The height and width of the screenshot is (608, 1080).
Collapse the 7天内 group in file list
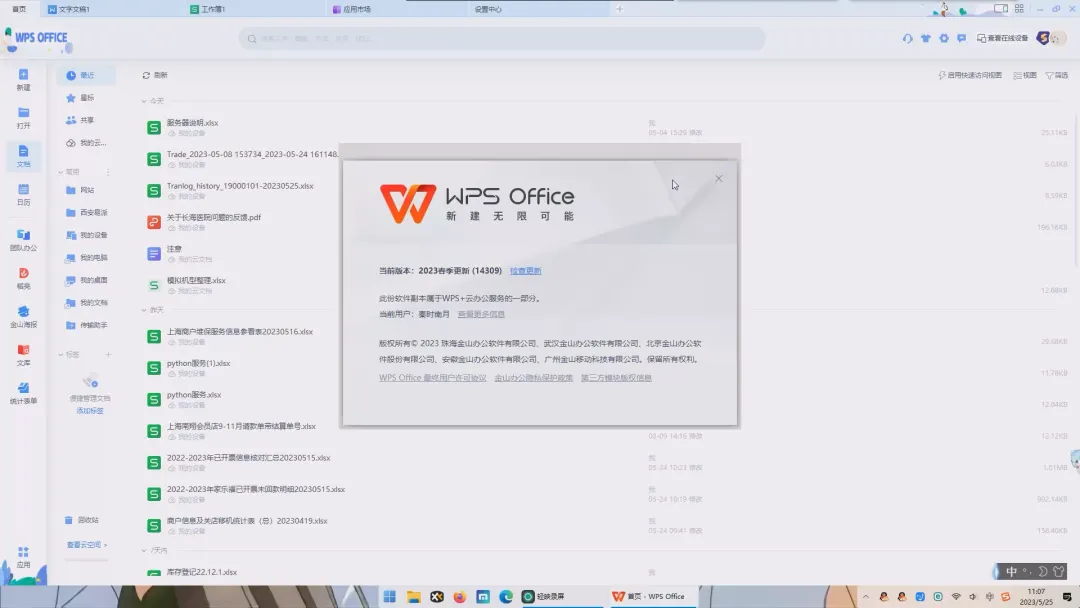click(144, 551)
